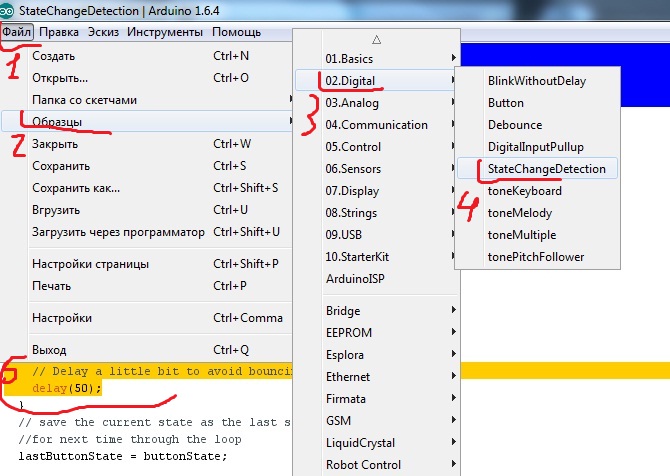Choose Сохранить как... menu entry
The width and height of the screenshot is (670, 476).
[x=76, y=188]
